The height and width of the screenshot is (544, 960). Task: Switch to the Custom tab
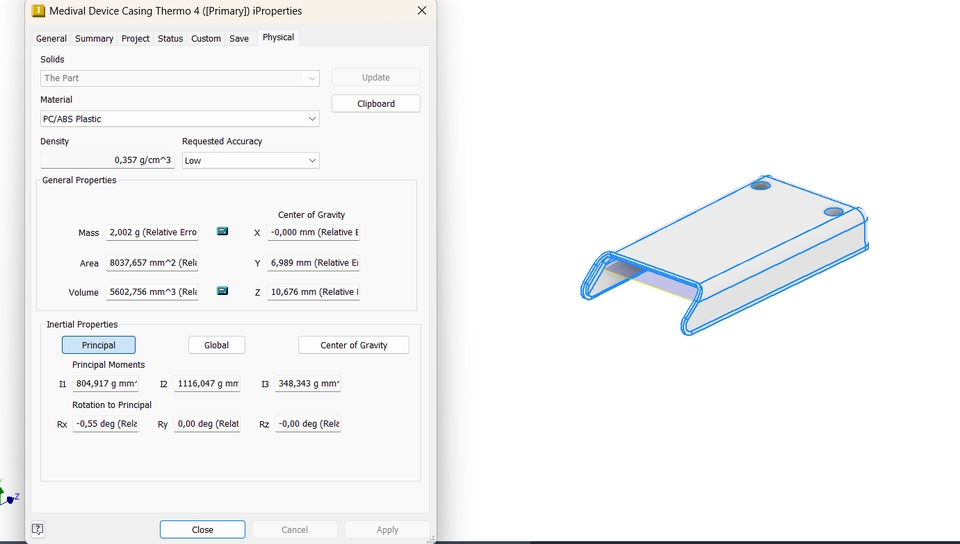click(x=206, y=39)
